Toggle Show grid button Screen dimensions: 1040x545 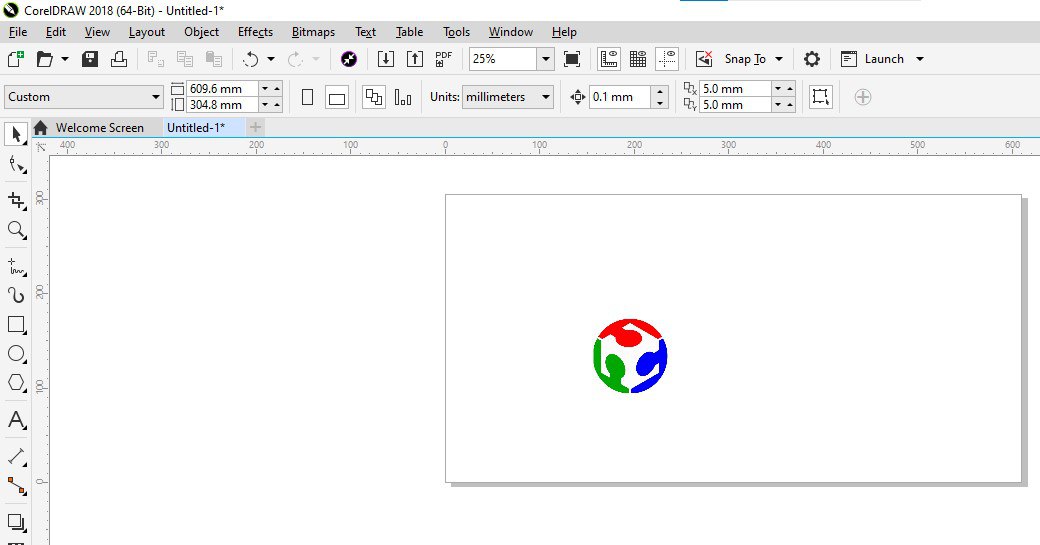pyautogui.click(x=638, y=59)
